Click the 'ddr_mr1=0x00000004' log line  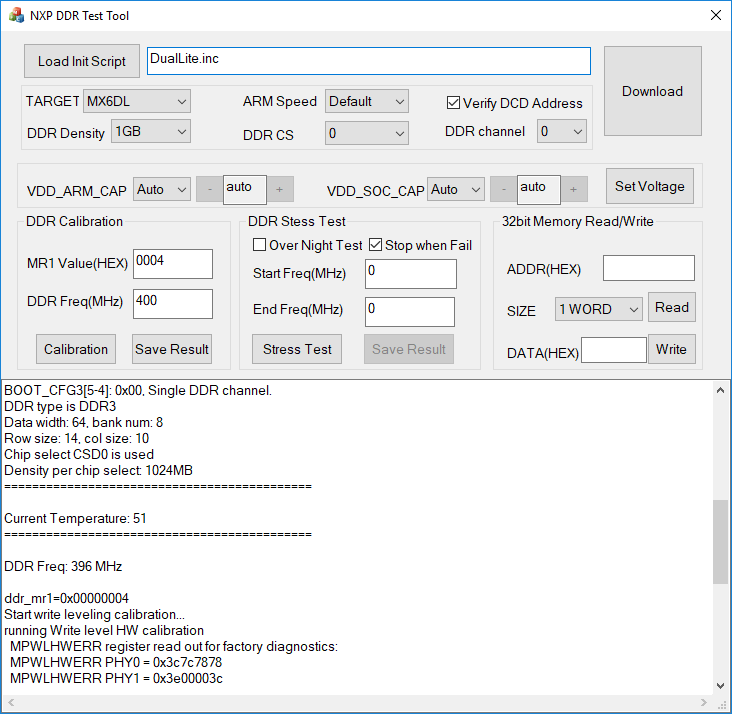66,598
